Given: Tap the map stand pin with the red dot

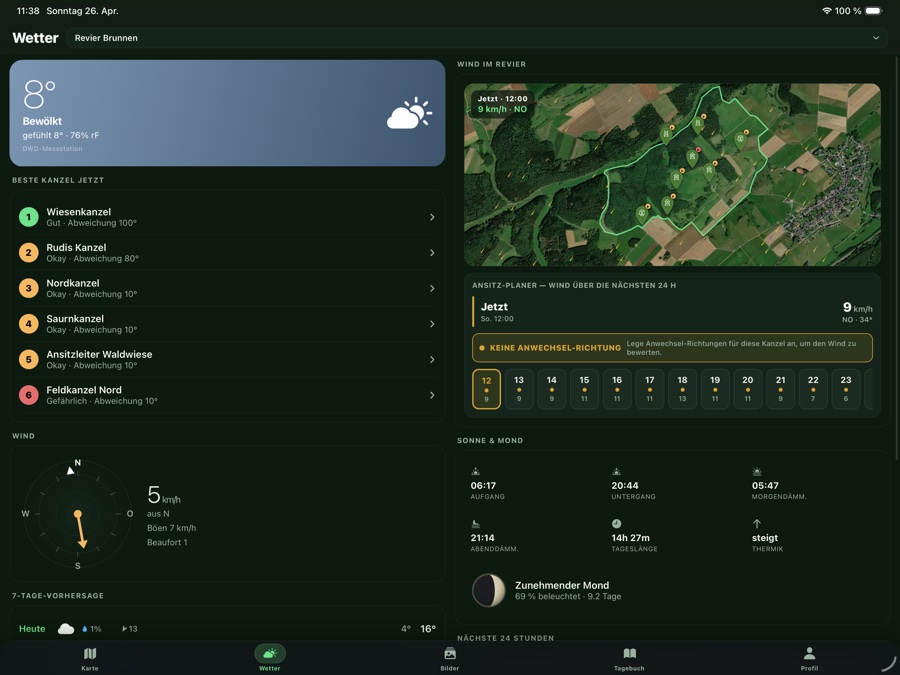Looking at the screenshot, I should tap(693, 157).
